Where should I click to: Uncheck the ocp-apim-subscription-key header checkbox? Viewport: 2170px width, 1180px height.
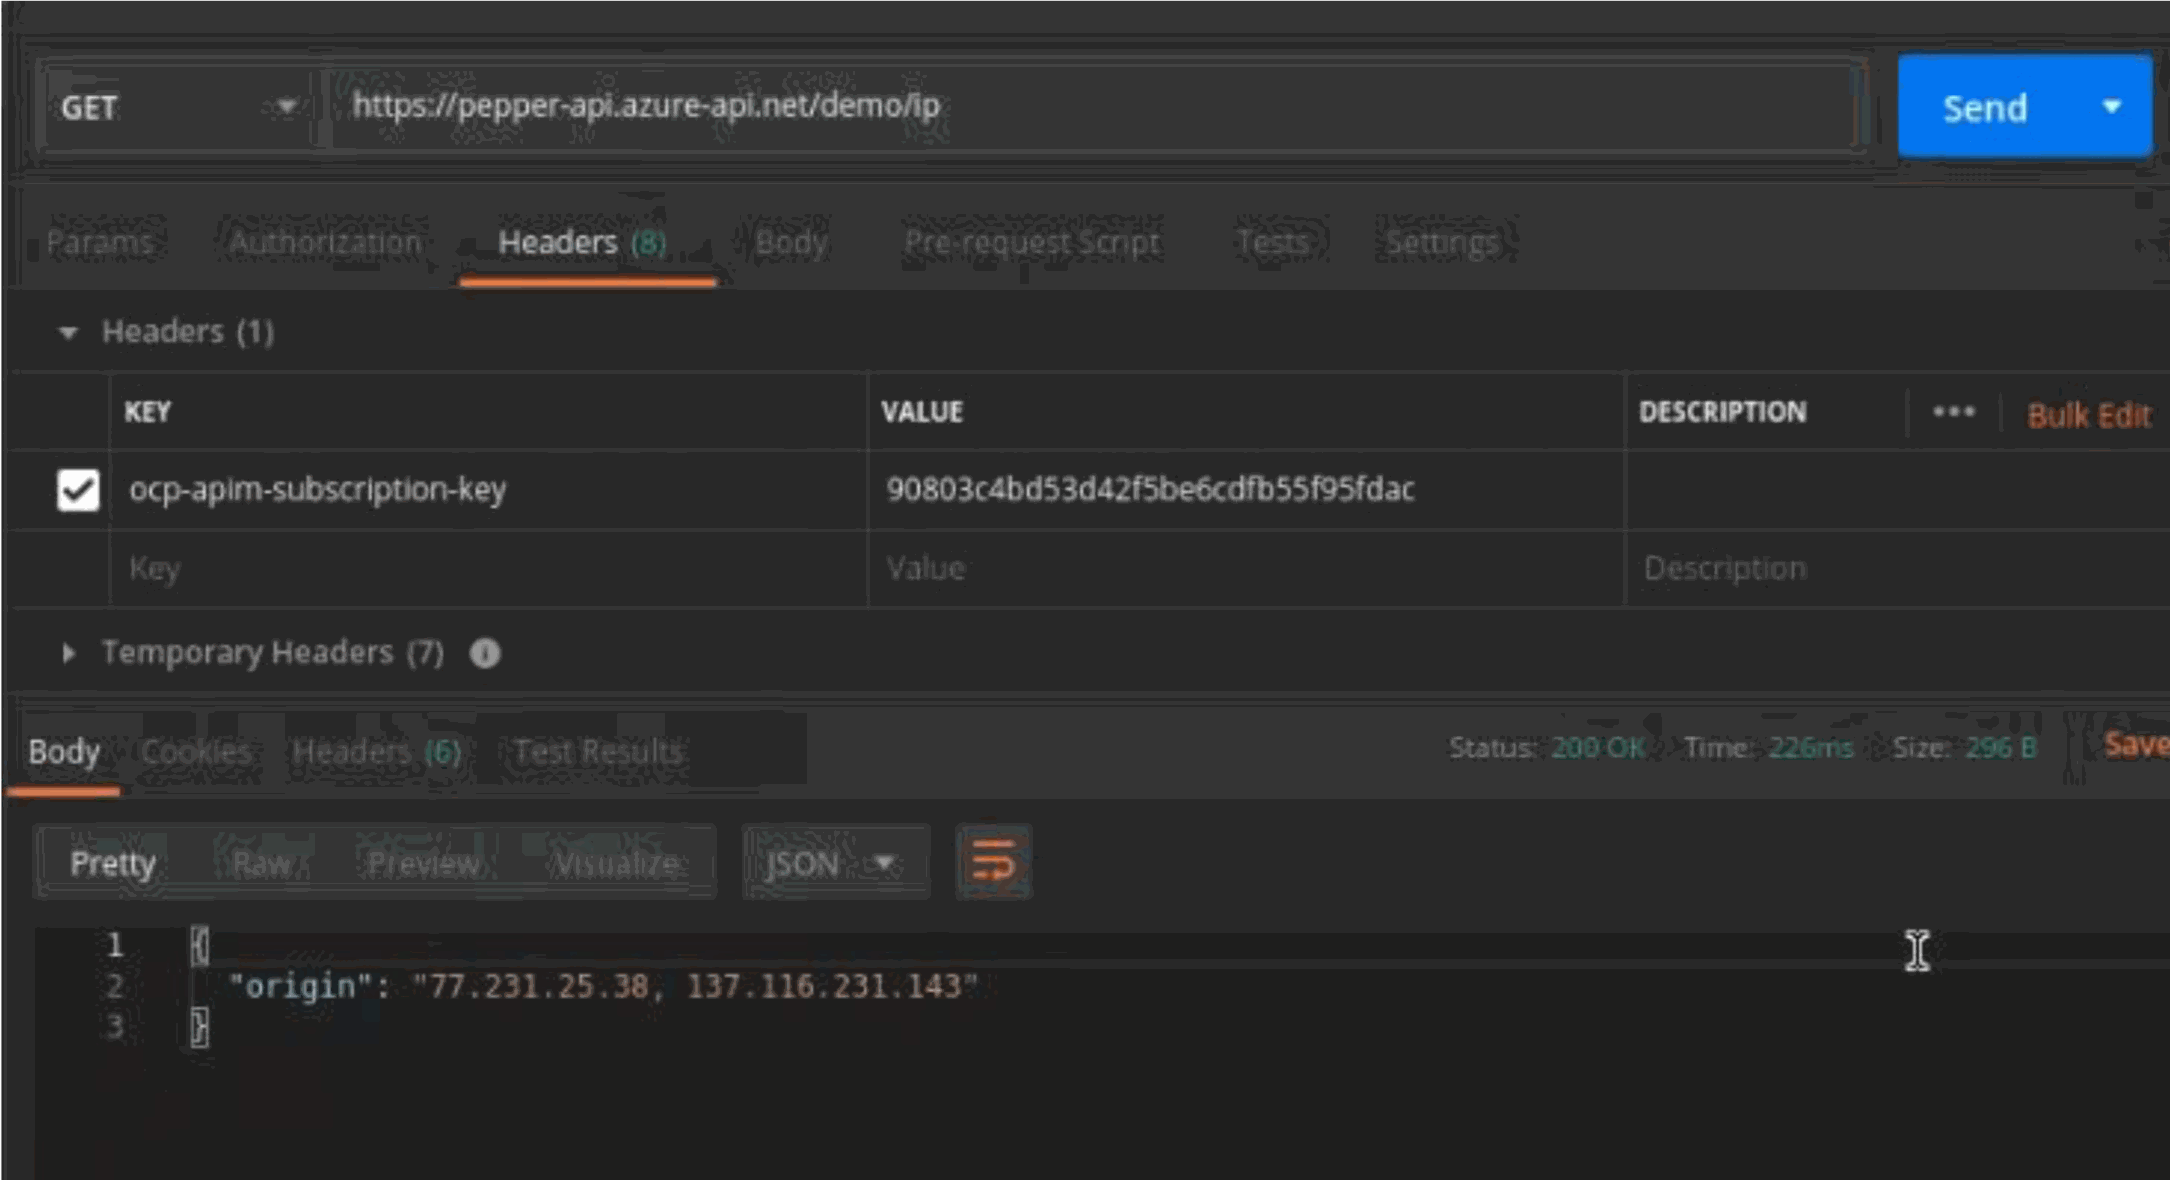click(x=78, y=490)
